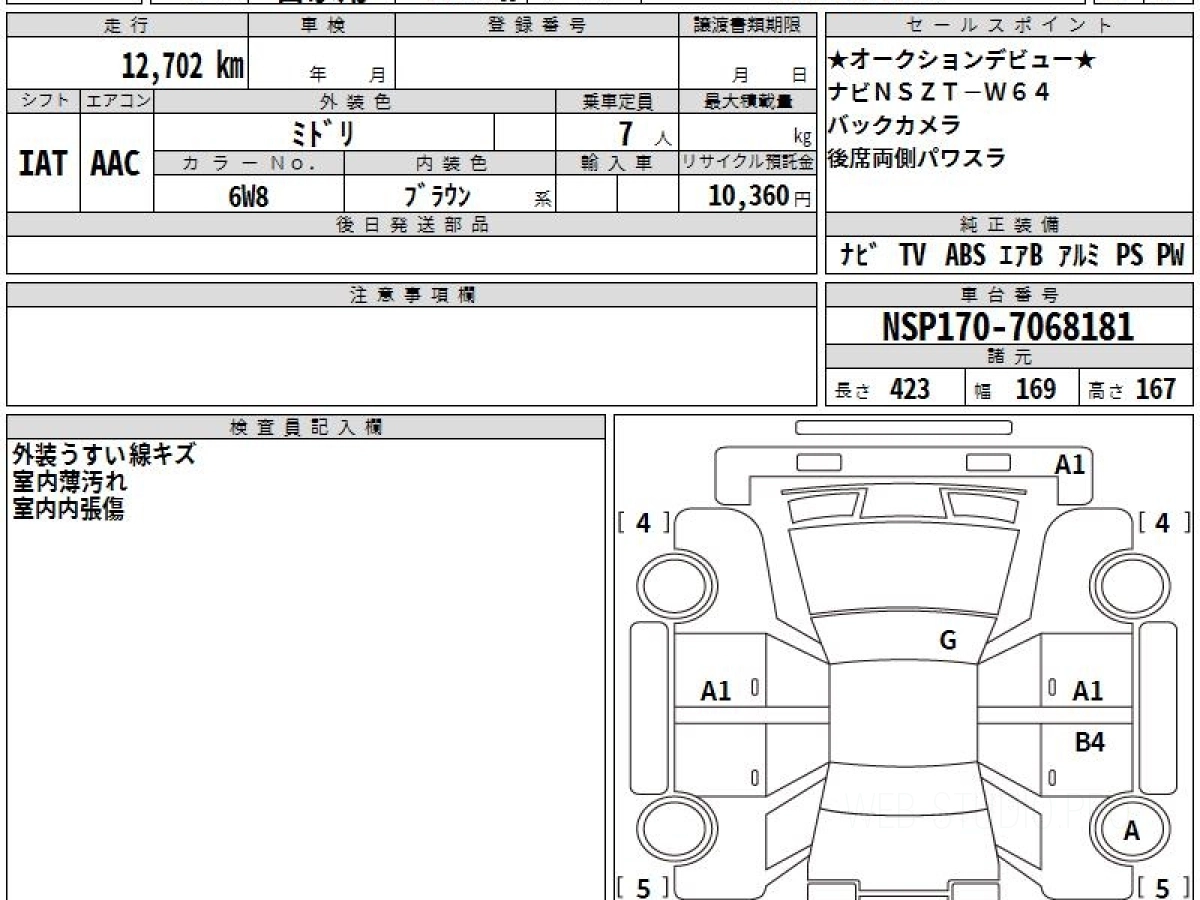Select inspector note 外装うすい線キズ
Viewport: 1200px width, 900px height.
[x=103, y=454]
